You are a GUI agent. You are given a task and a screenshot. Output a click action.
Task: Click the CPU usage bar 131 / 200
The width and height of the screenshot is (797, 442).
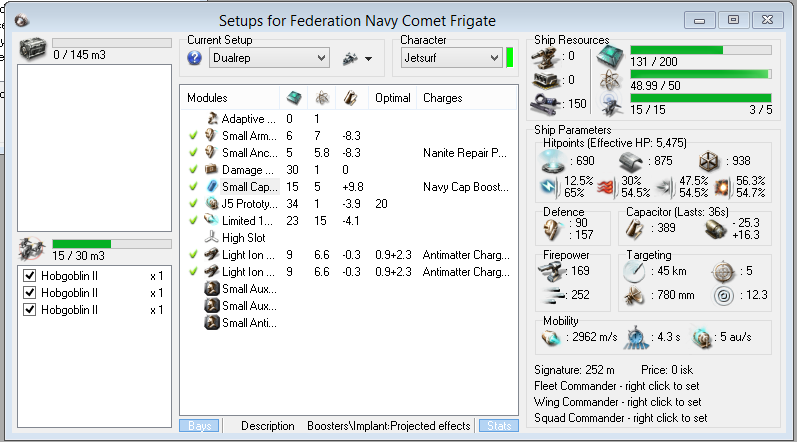[x=701, y=50]
